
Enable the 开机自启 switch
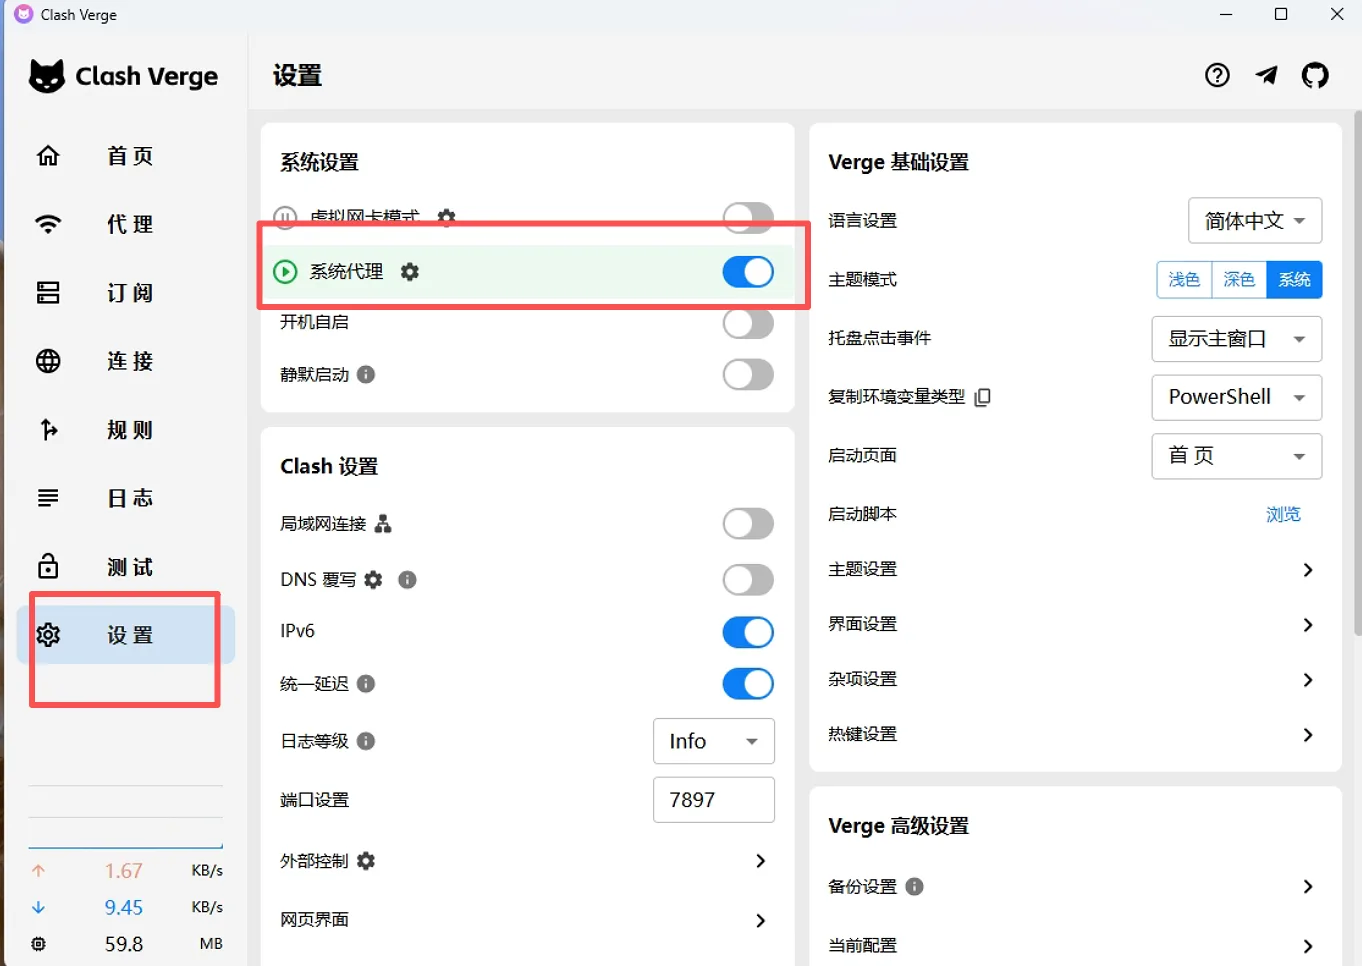[748, 323]
